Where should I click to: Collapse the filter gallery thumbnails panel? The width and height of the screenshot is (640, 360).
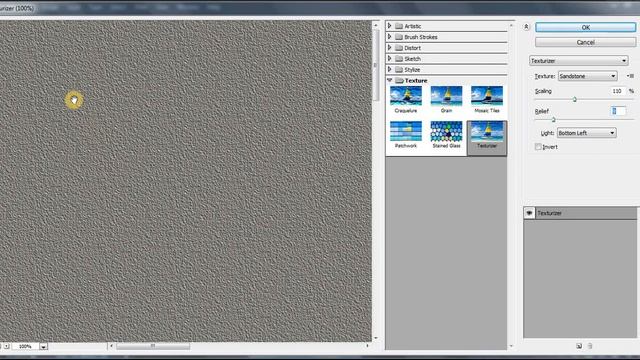(x=526, y=27)
